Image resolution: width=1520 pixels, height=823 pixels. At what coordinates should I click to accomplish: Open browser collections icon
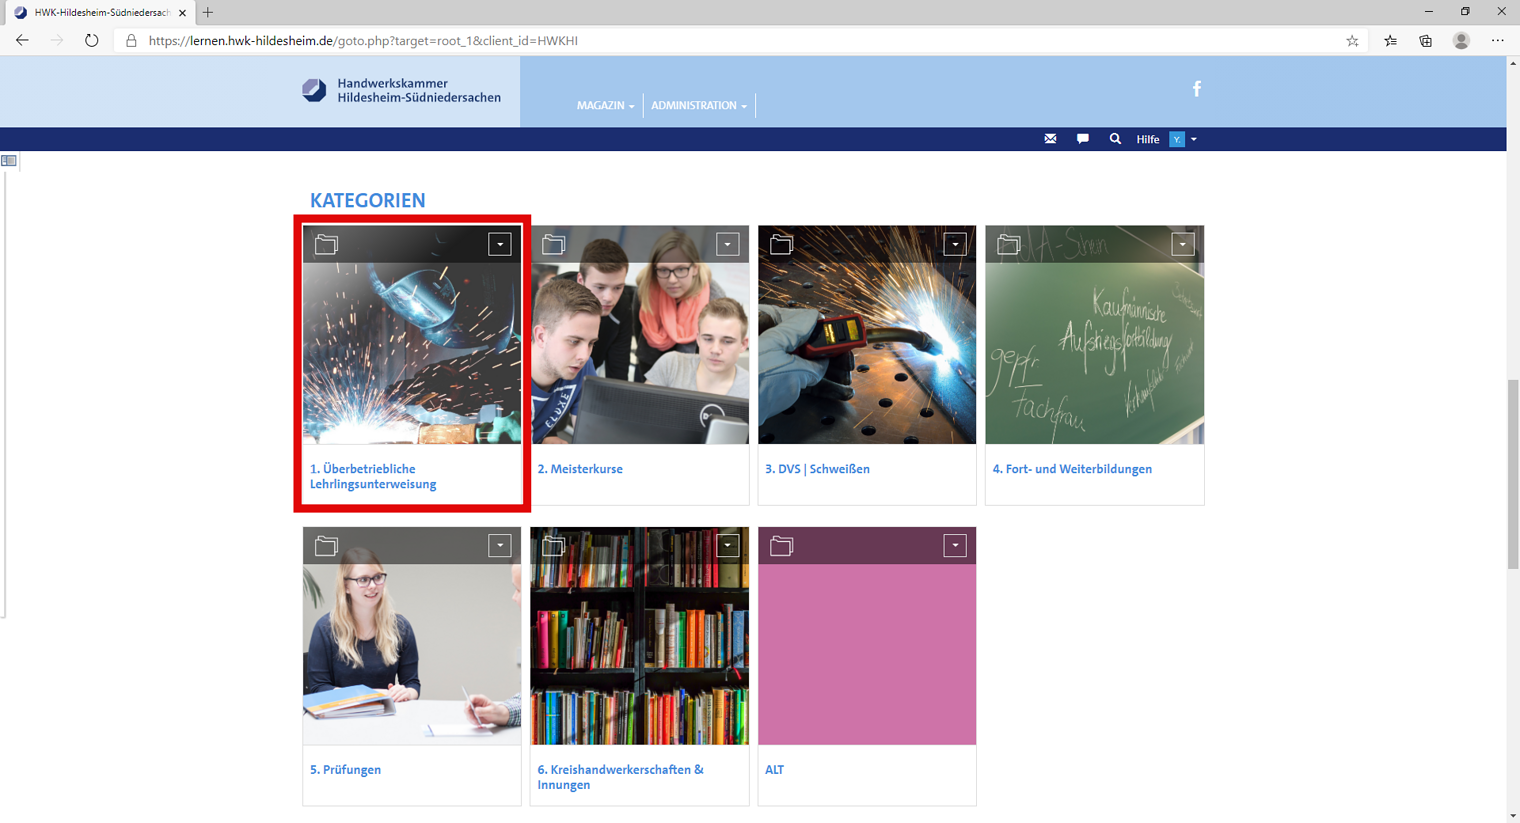click(x=1426, y=41)
